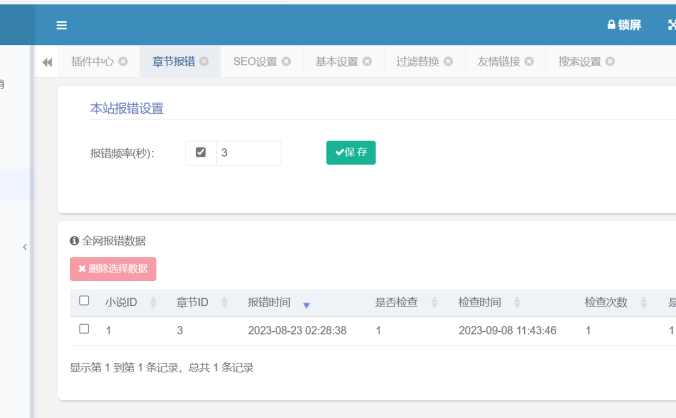Switch to the 基本设置 tab
The image size is (676, 418).
click(x=336, y=62)
